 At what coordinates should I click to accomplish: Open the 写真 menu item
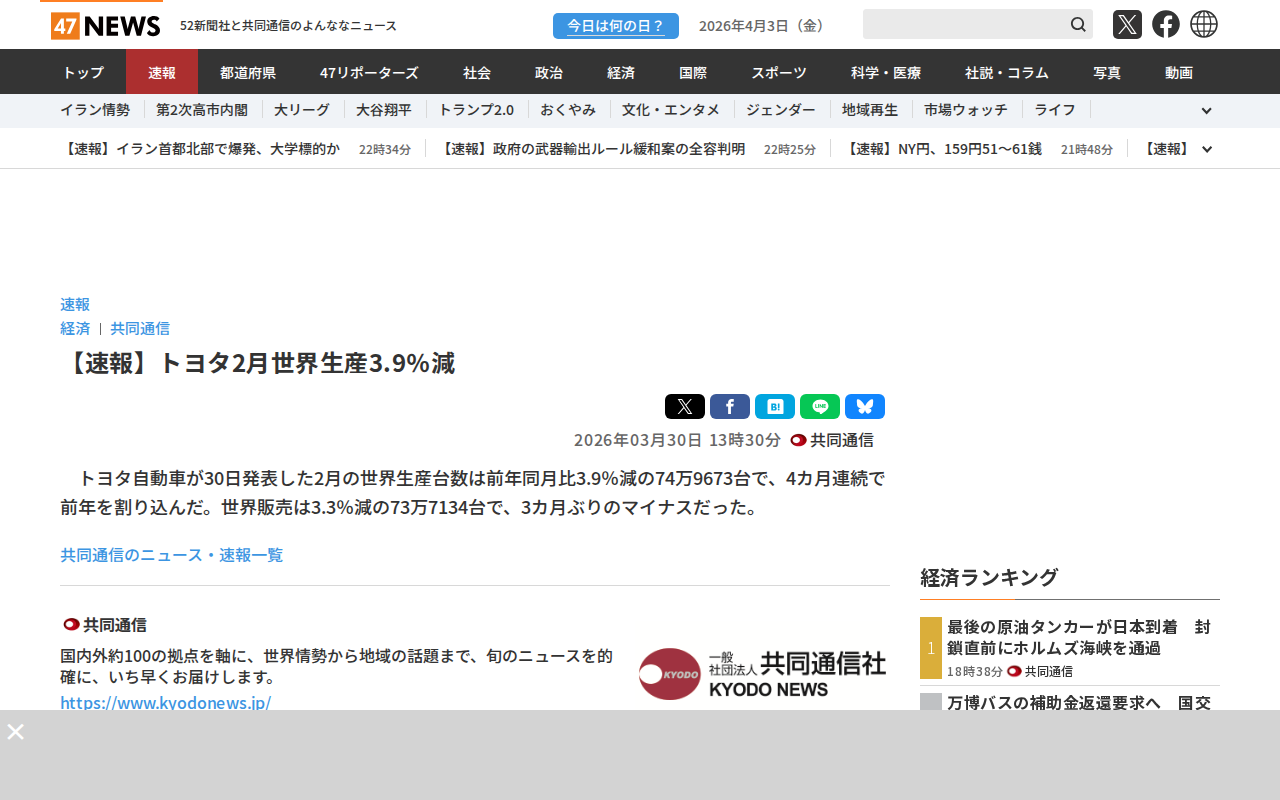1107,72
